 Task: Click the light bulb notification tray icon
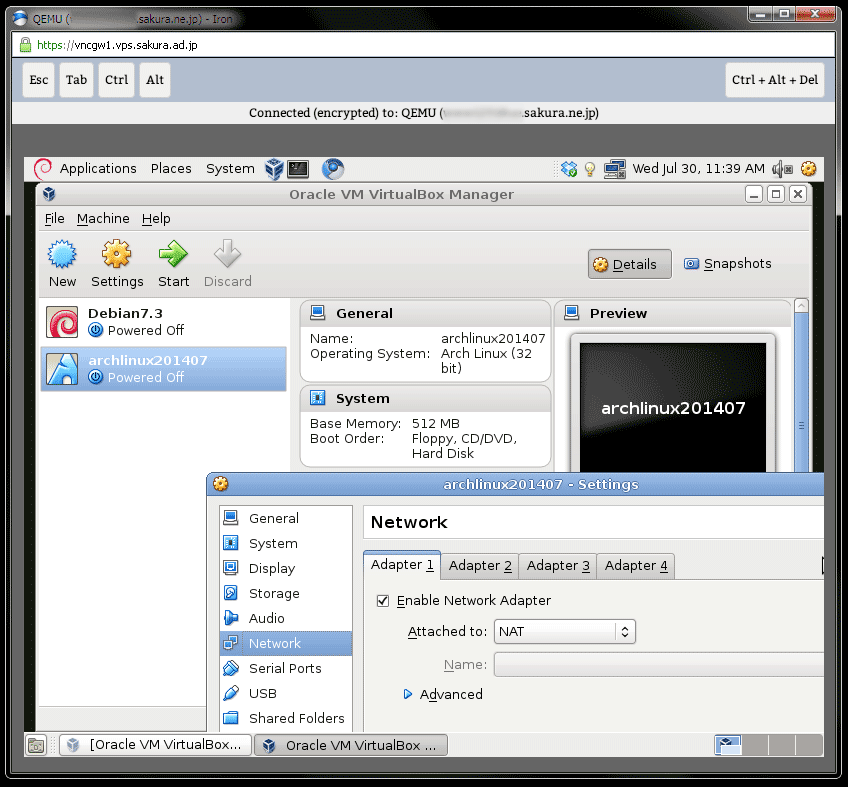tap(590, 169)
